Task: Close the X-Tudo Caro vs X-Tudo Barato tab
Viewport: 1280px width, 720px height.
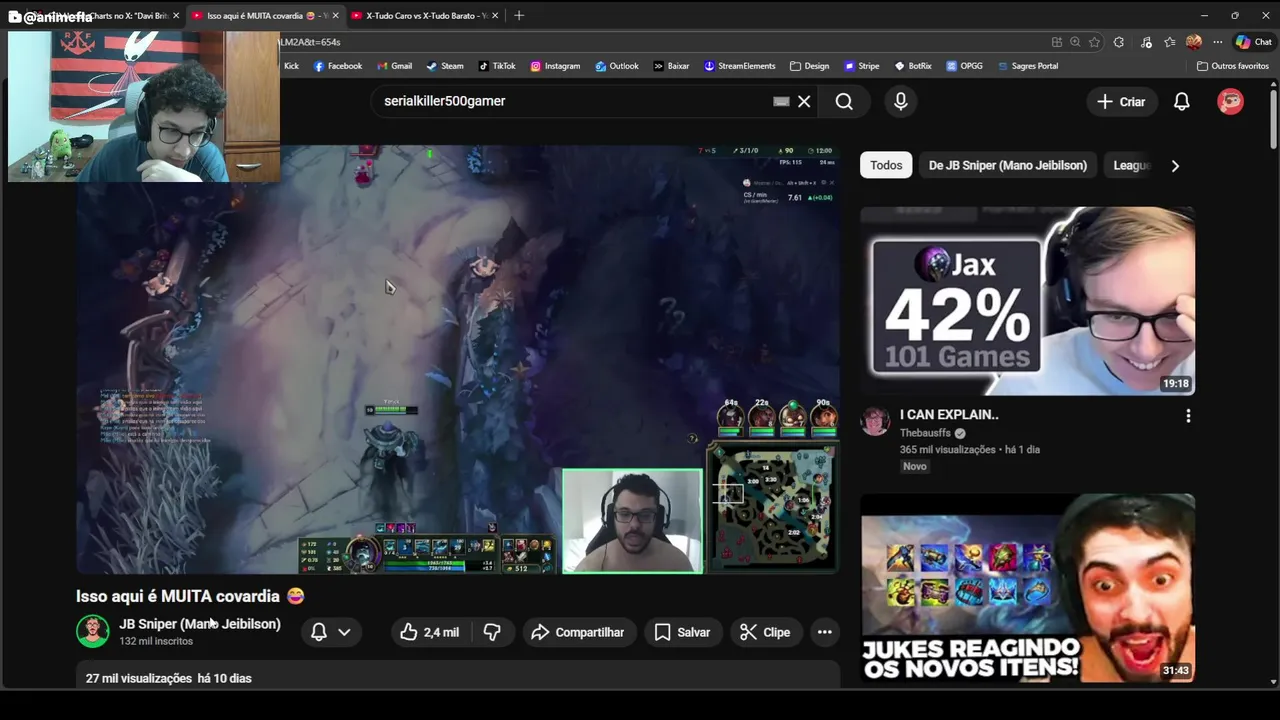Action: [495, 16]
